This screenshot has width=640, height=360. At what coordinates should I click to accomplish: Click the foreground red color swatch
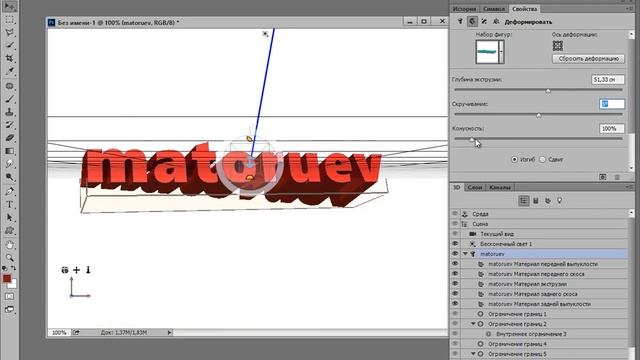pyautogui.click(x=7, y=278)
